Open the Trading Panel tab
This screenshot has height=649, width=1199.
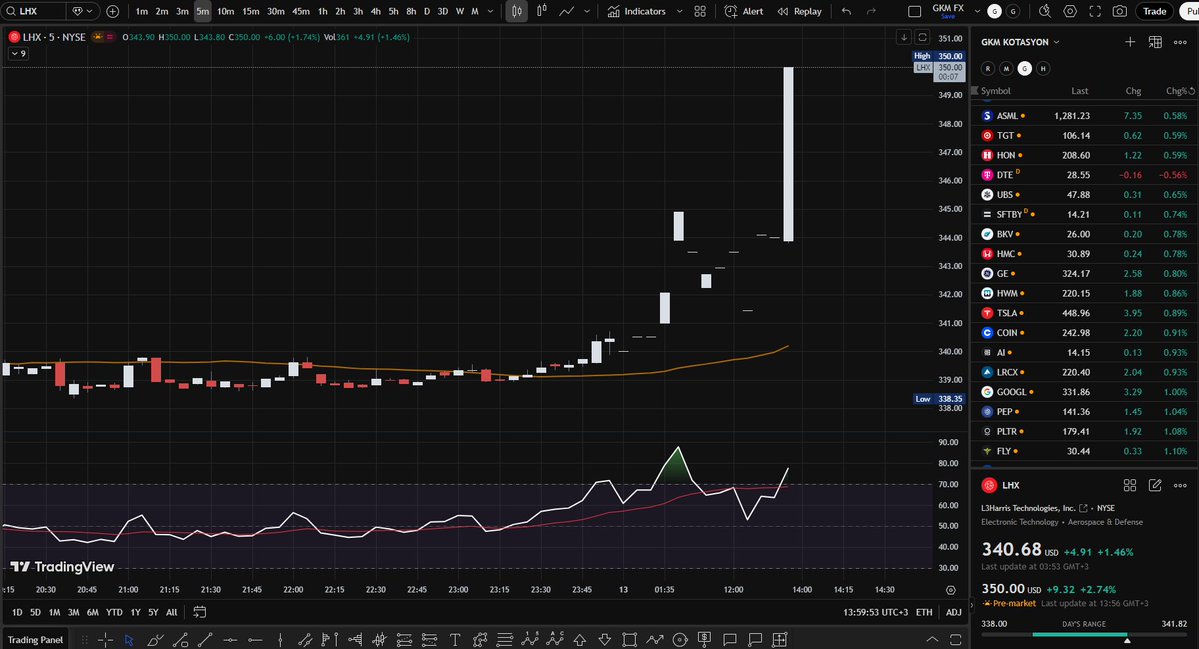[x=35, y=640]
